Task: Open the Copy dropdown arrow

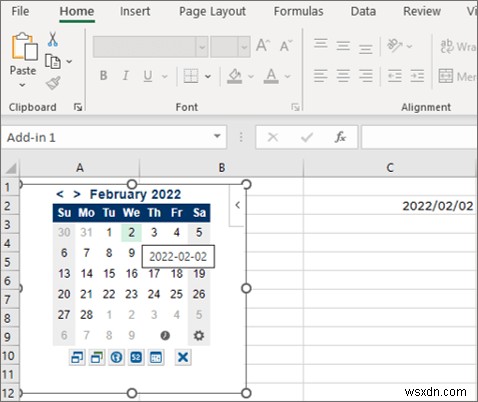Action: [69, 61]
